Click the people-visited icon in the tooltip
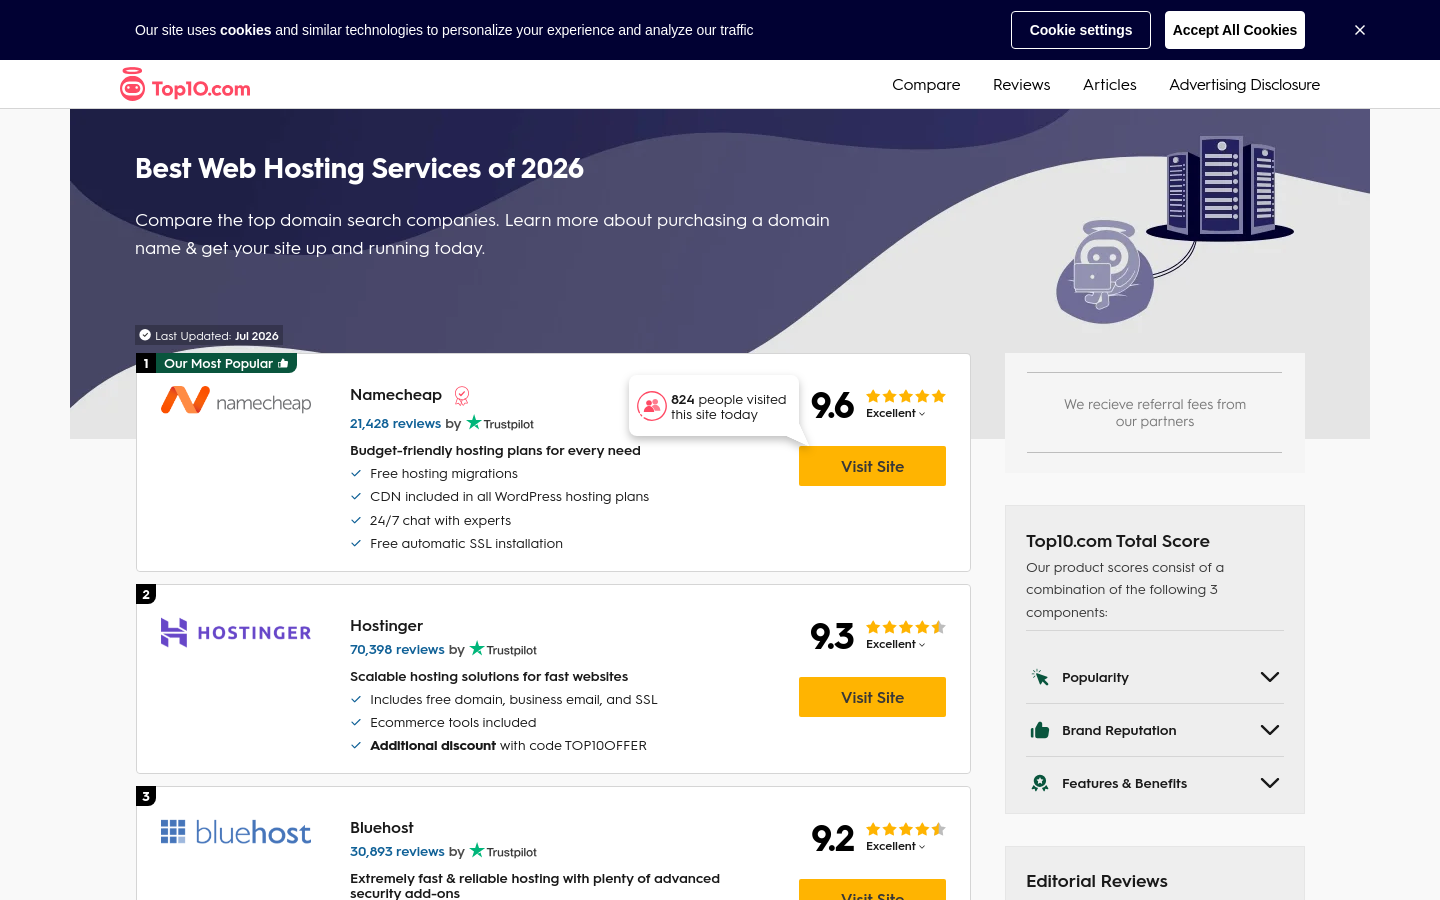 point(652,406)
